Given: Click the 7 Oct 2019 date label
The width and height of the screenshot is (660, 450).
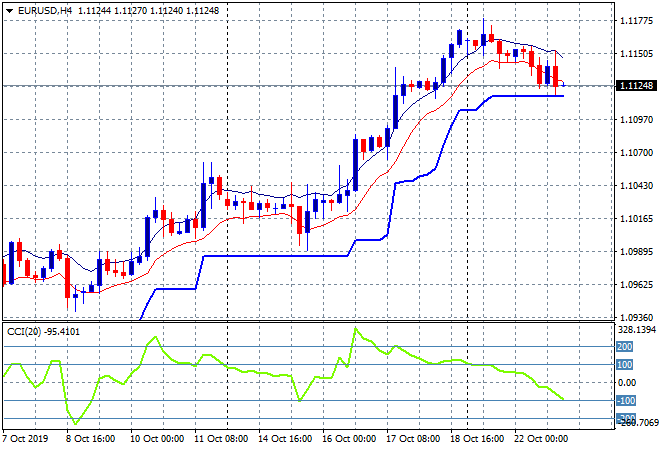Looking at the screenshot, I should coord(25,439).
